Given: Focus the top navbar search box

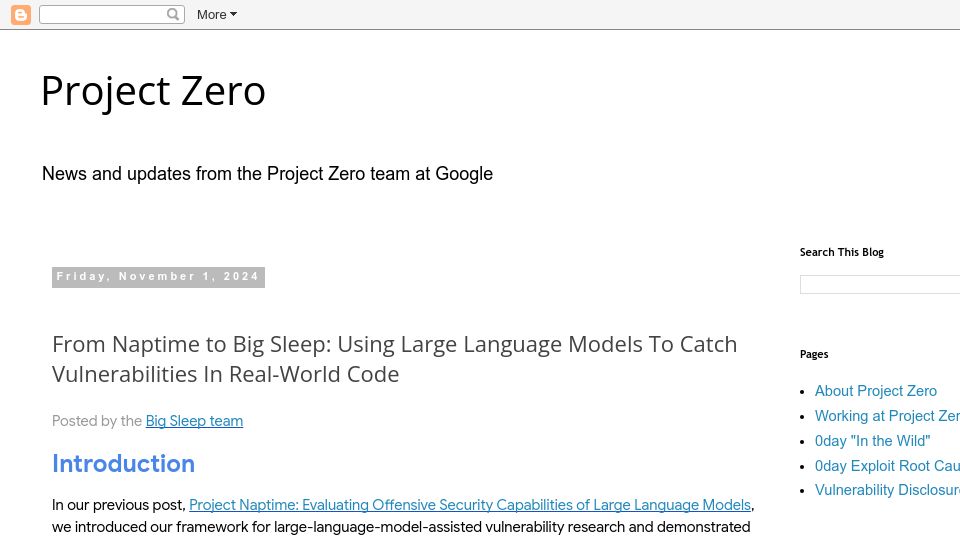Looking at the screenshot, I should click(111, 14).
